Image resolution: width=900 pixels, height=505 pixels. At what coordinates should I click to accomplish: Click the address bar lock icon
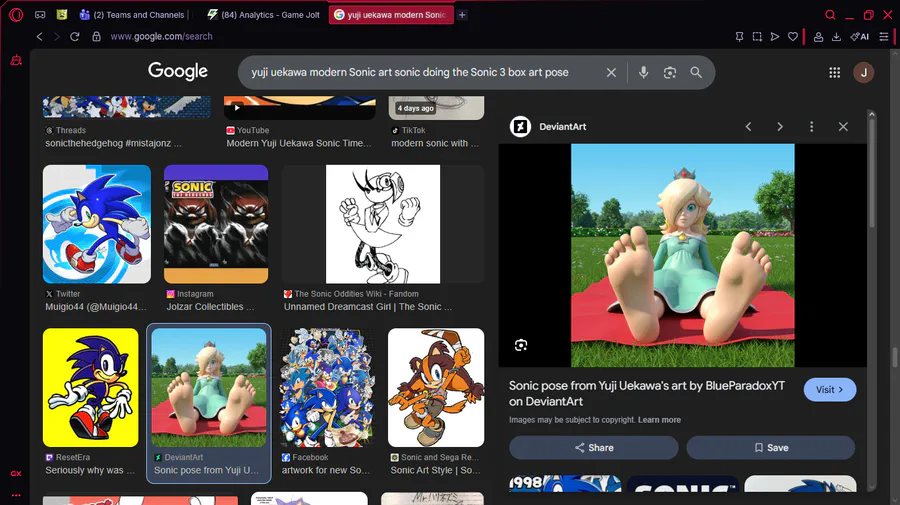(x=96, y=37)
